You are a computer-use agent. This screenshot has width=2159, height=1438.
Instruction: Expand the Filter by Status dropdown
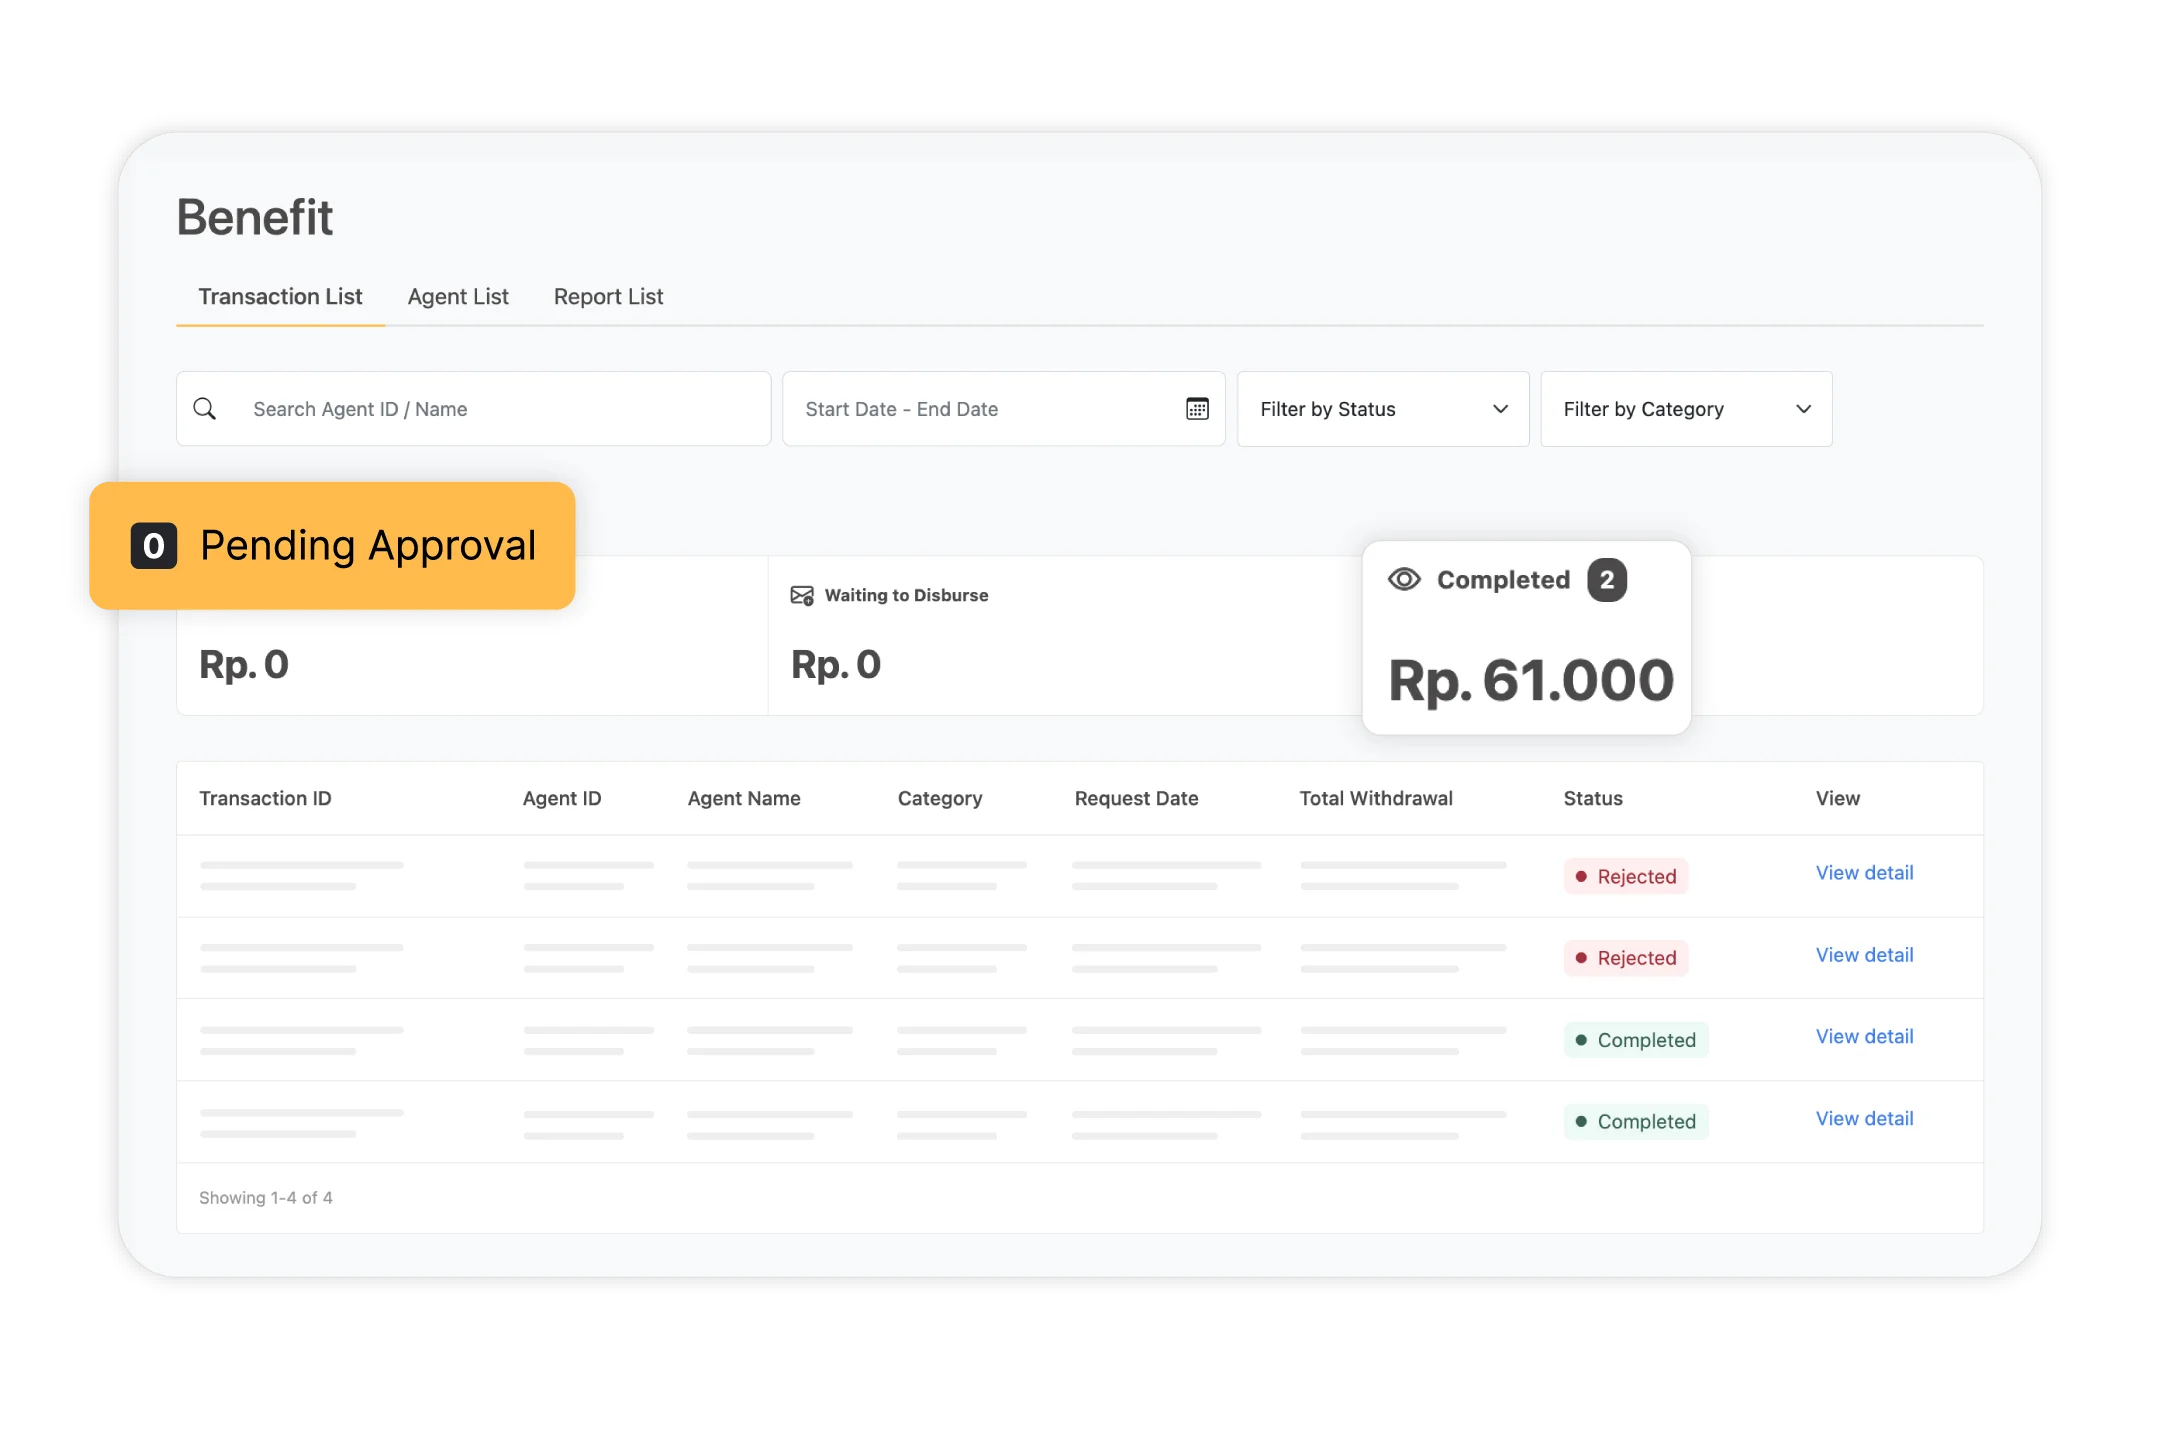point(1383,409)
